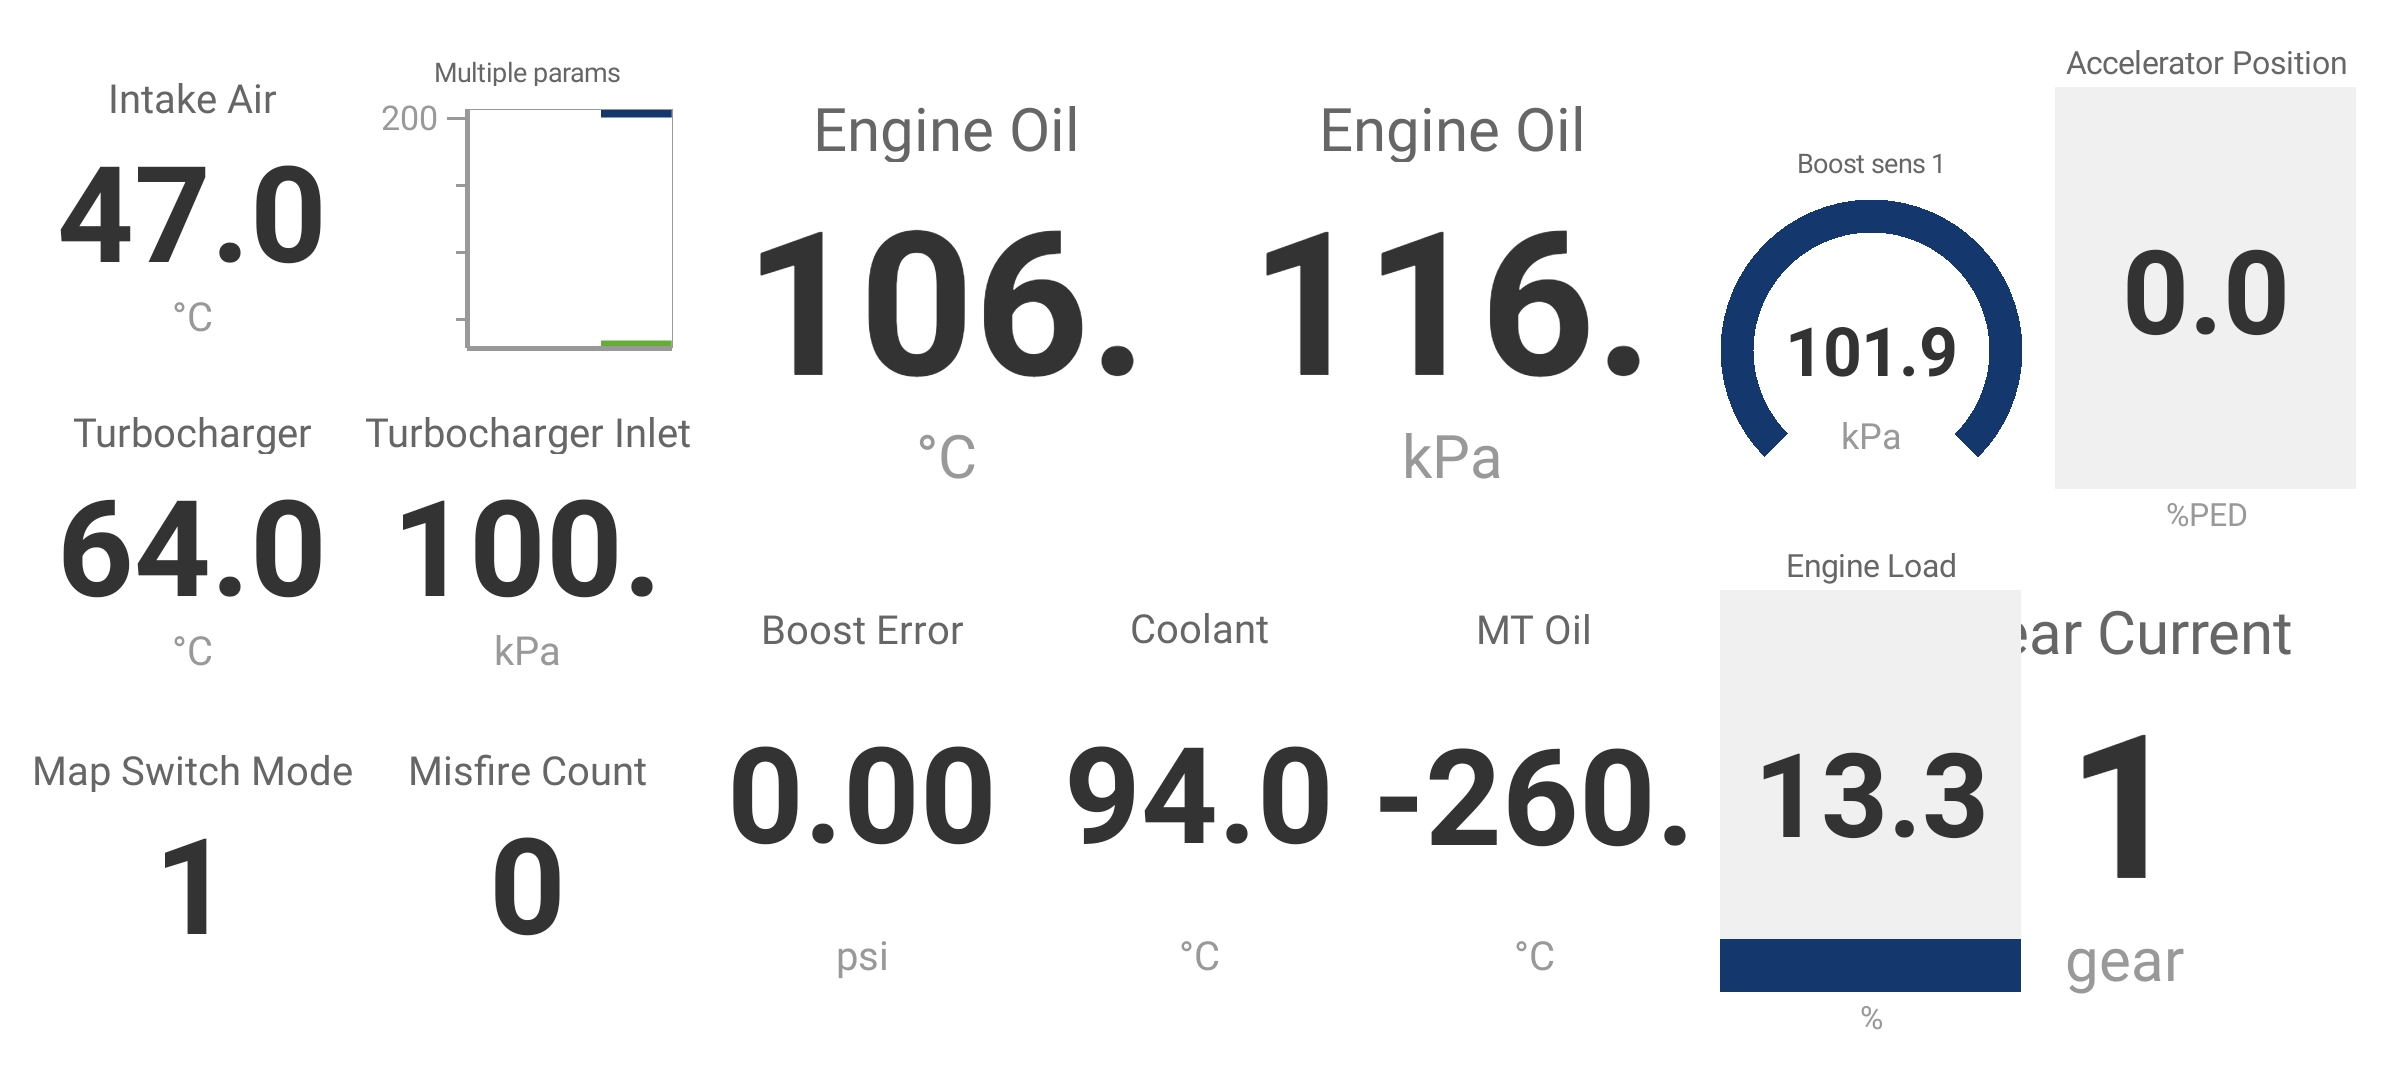The width and height of the screenshot is (2400, 1080).
Task: Click the Engine Load bar gauge
Action: click(1870, 790)
